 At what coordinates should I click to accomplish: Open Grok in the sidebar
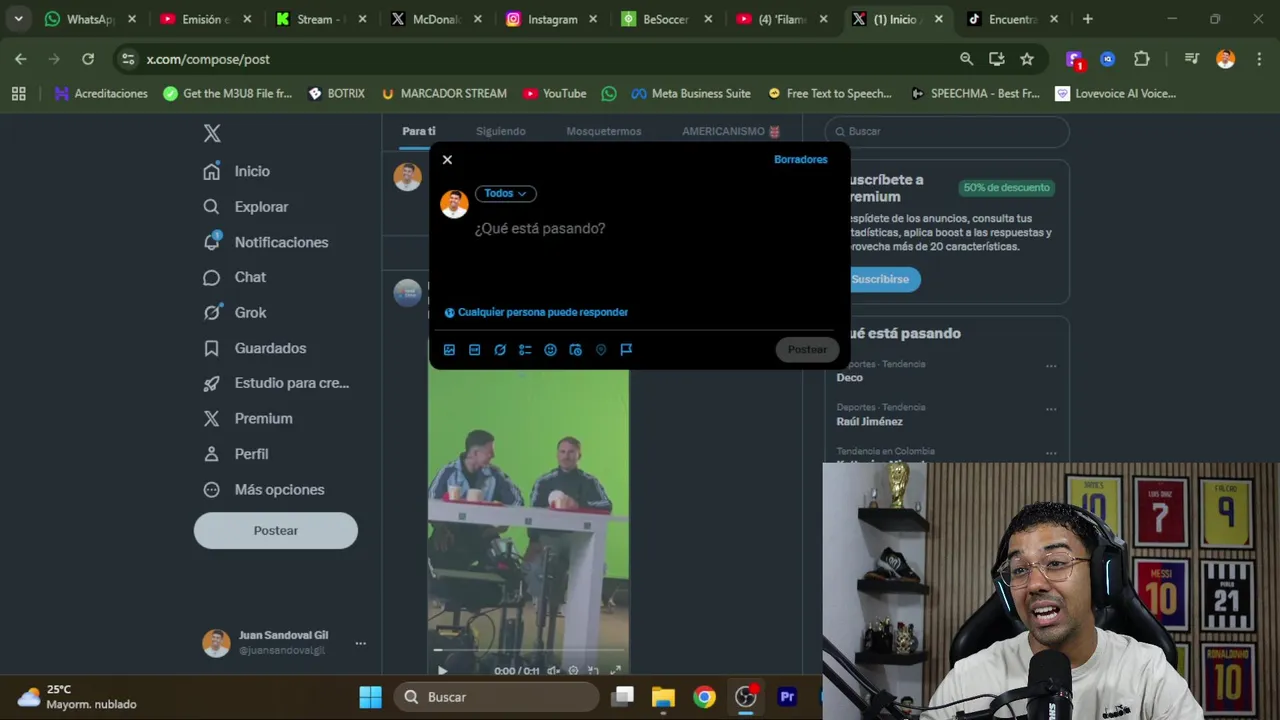point(235,312)
